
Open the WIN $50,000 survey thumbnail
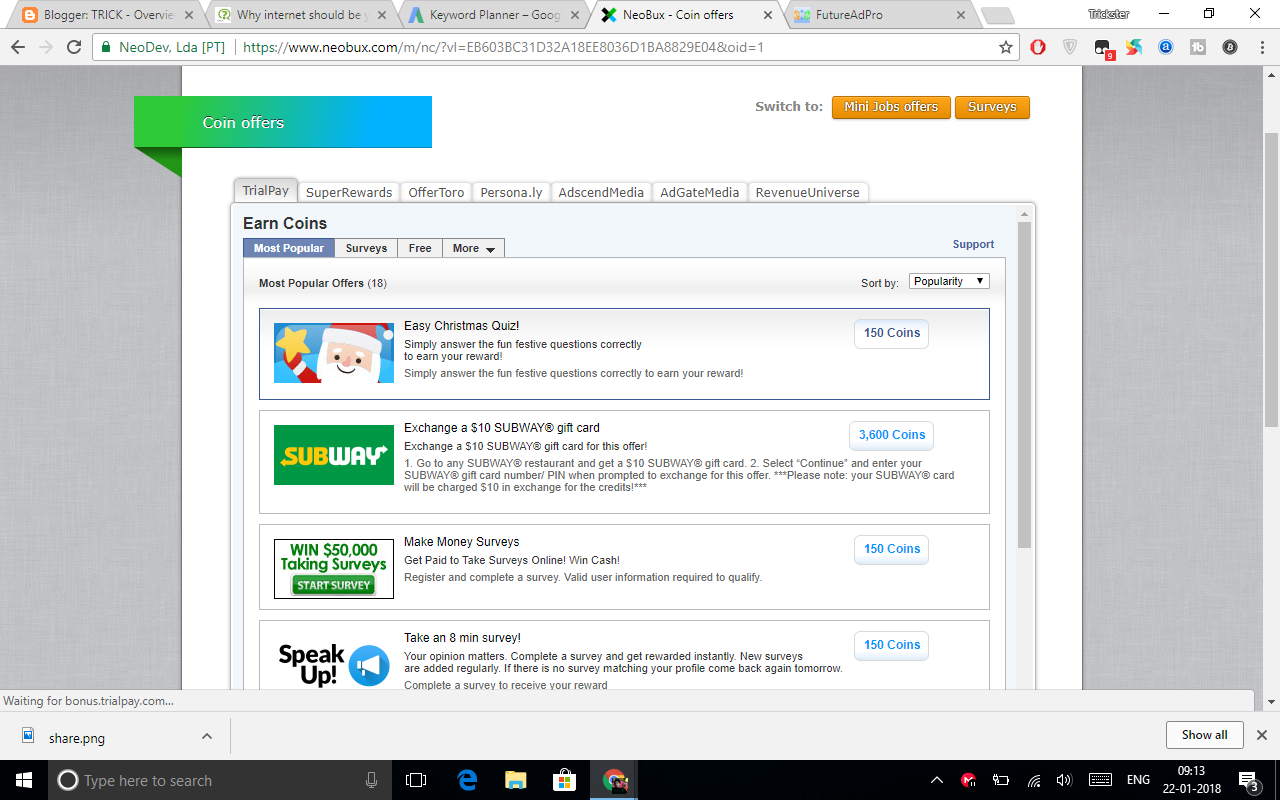[334, 569]
